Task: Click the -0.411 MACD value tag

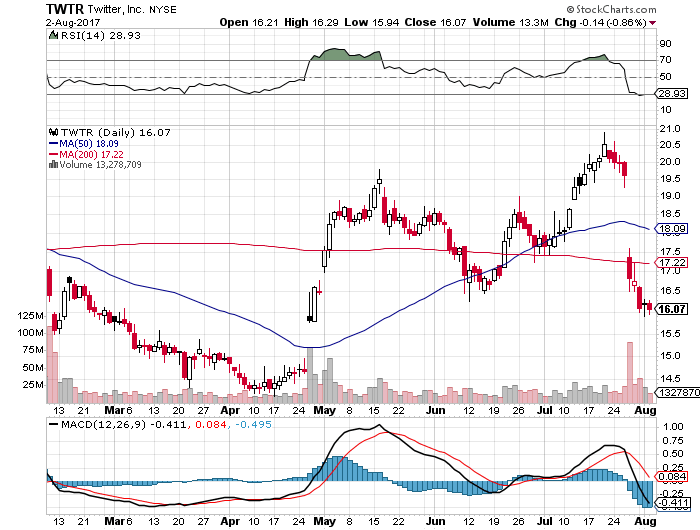Action: coord(671,501)
